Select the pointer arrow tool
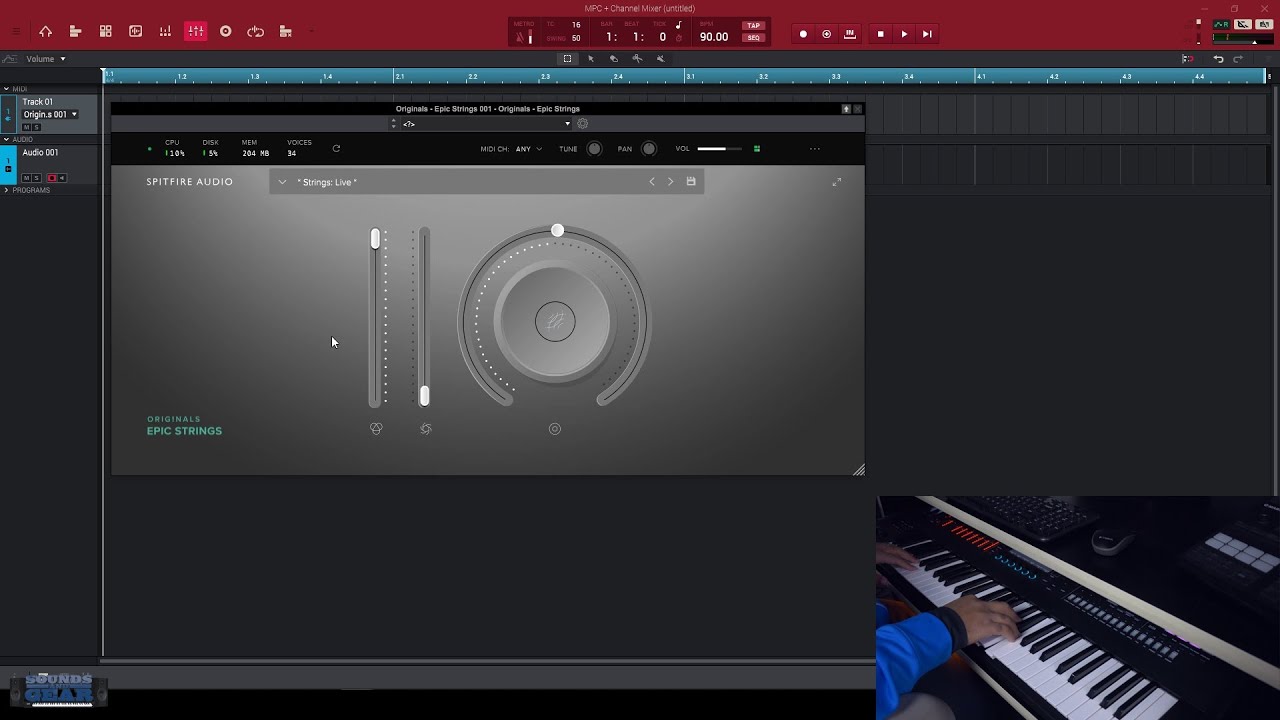The width and height of the screenshot is (1280, 720). pos(590,59)
